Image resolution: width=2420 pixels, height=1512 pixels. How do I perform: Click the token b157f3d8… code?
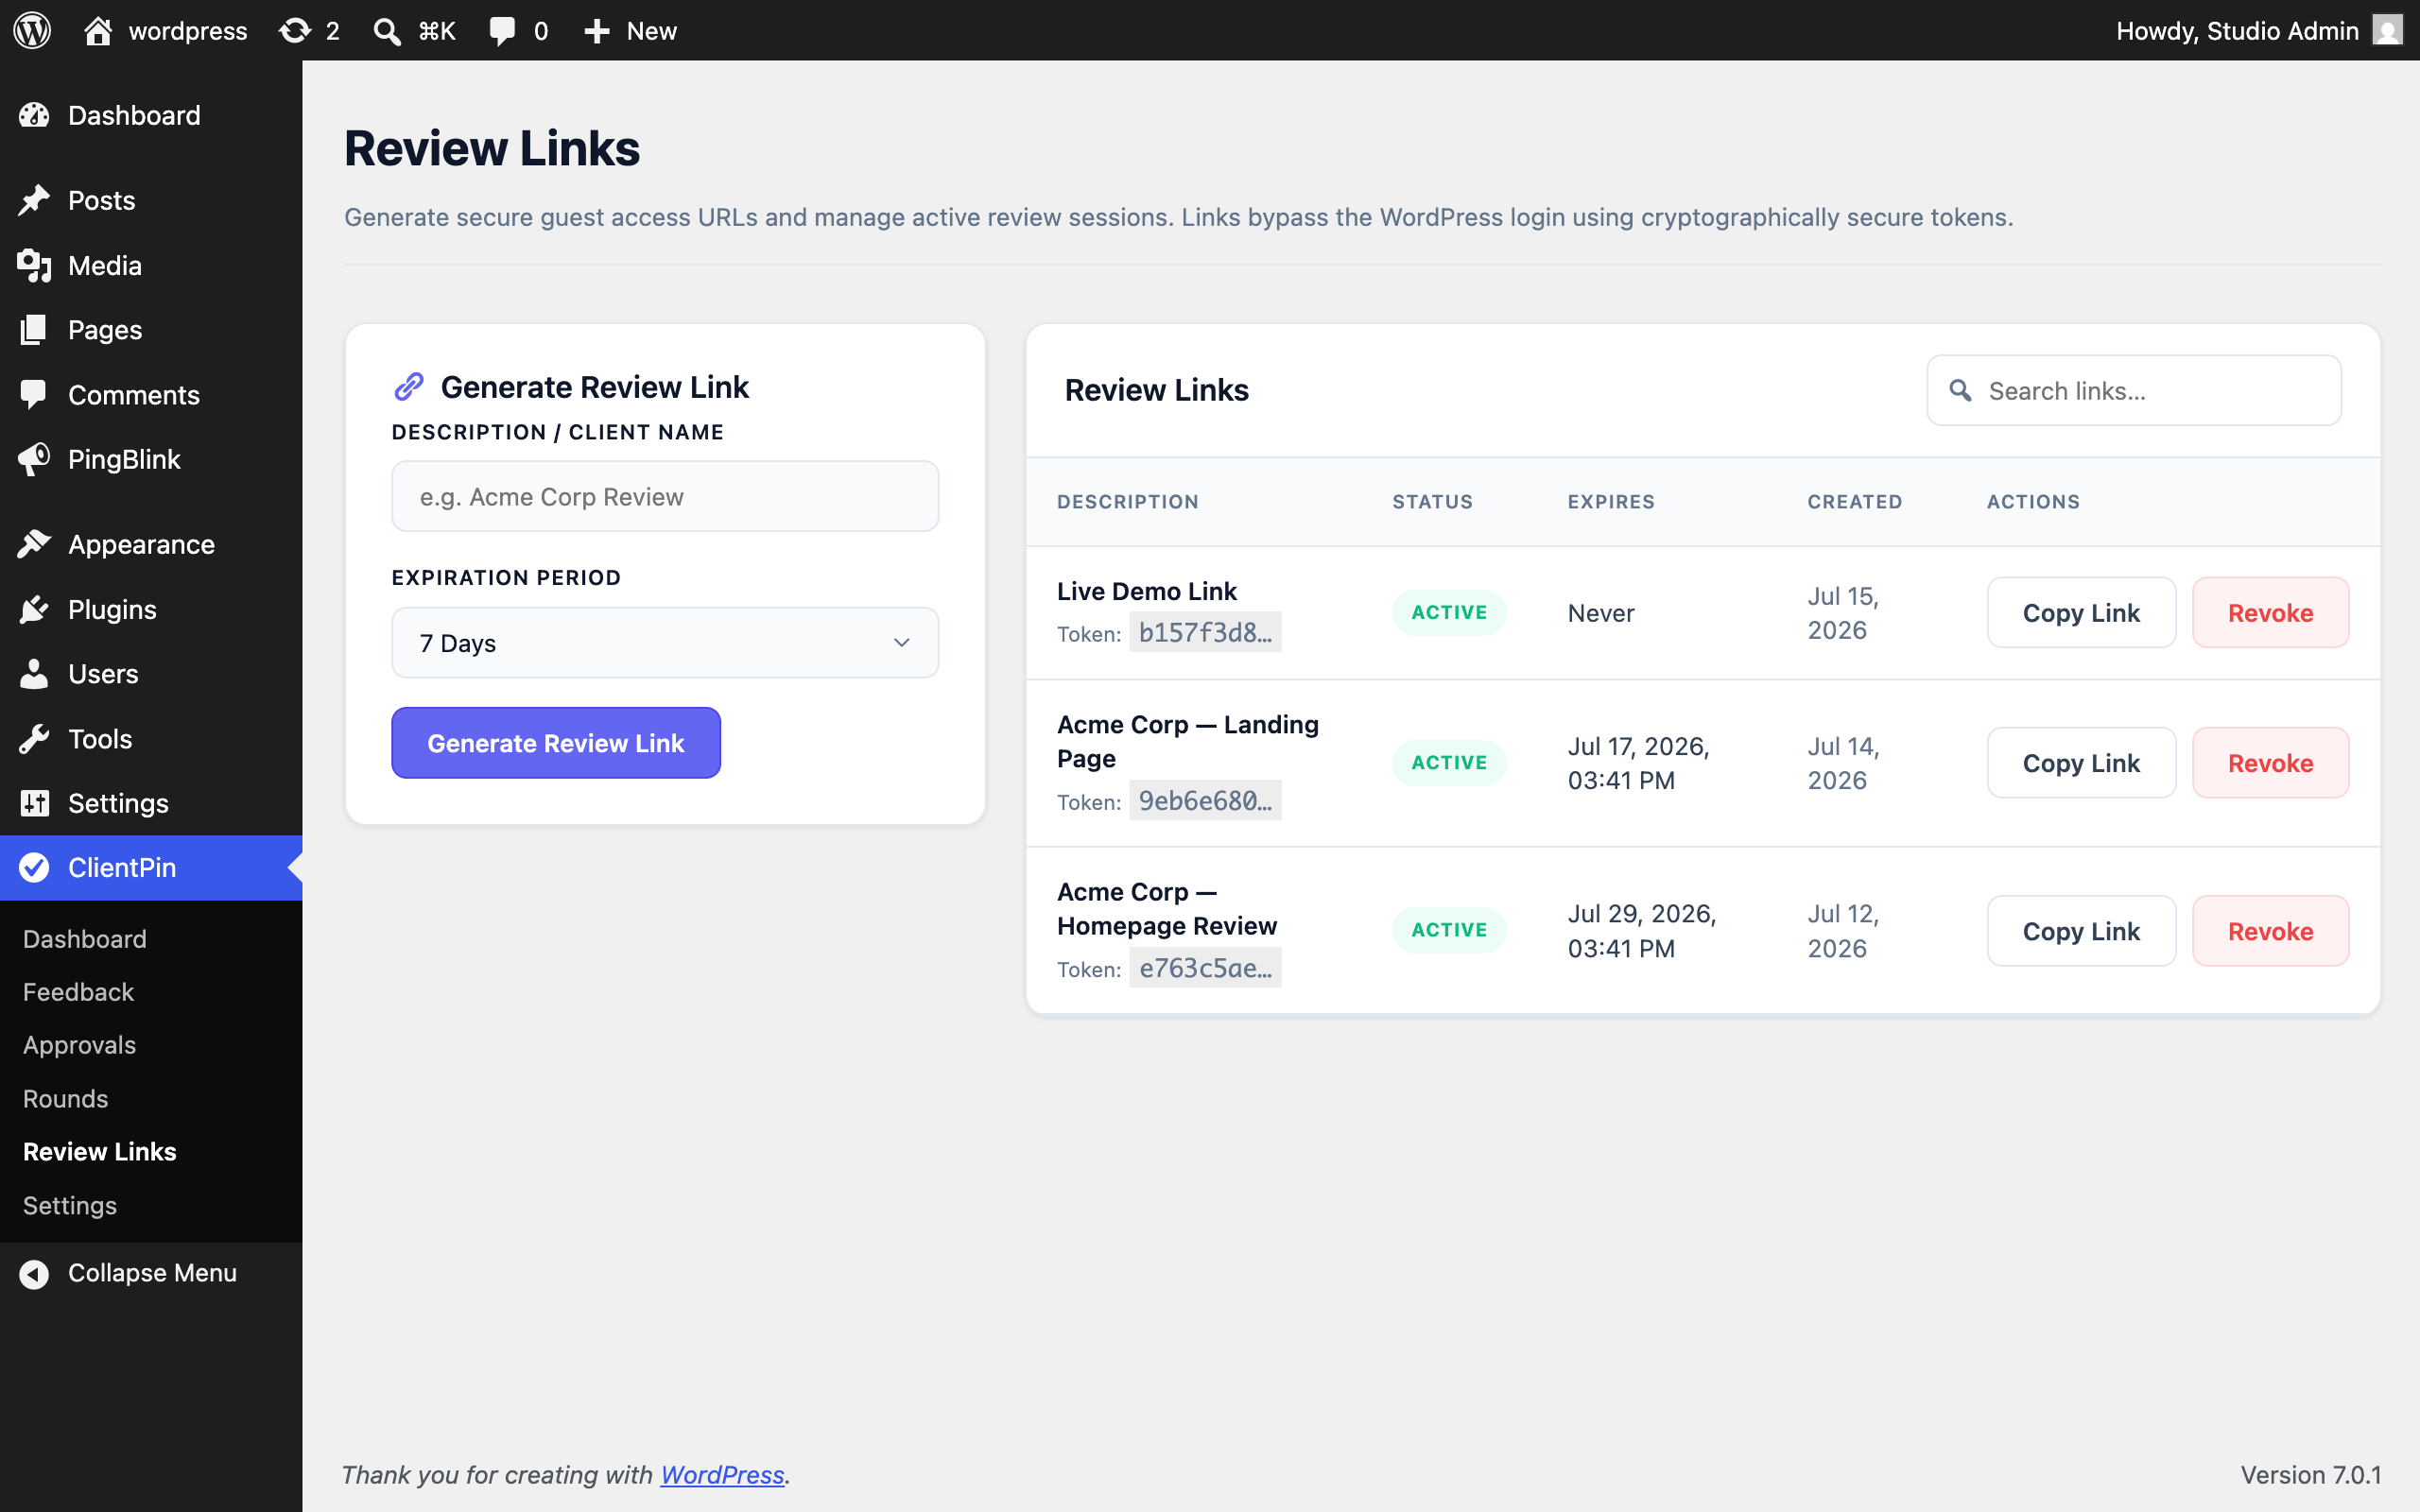point(1205,632)
